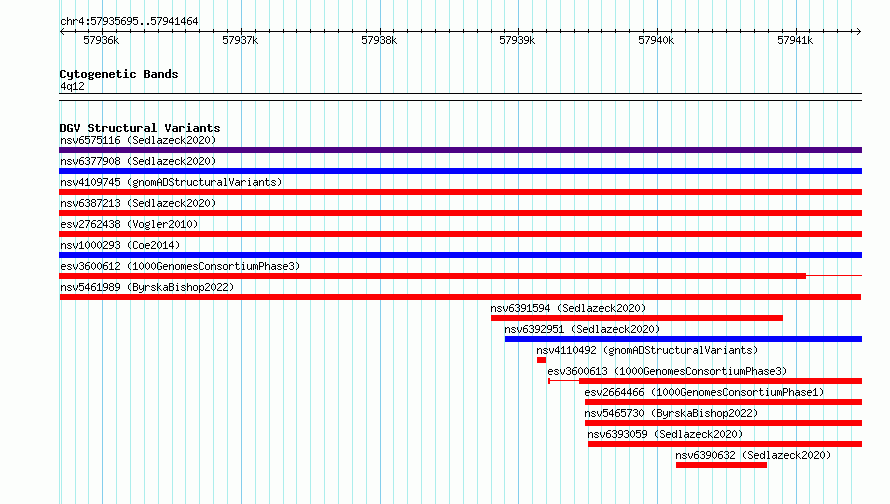Click the chr4:57935695..57941464 coordinate label
The width and height of the screenshot is (890, 504).
click(x=129, y=22)
